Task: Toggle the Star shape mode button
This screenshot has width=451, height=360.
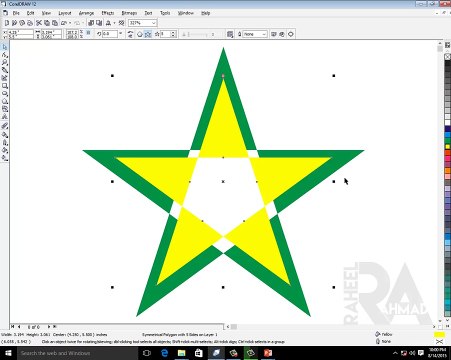Action: (148, 34)
